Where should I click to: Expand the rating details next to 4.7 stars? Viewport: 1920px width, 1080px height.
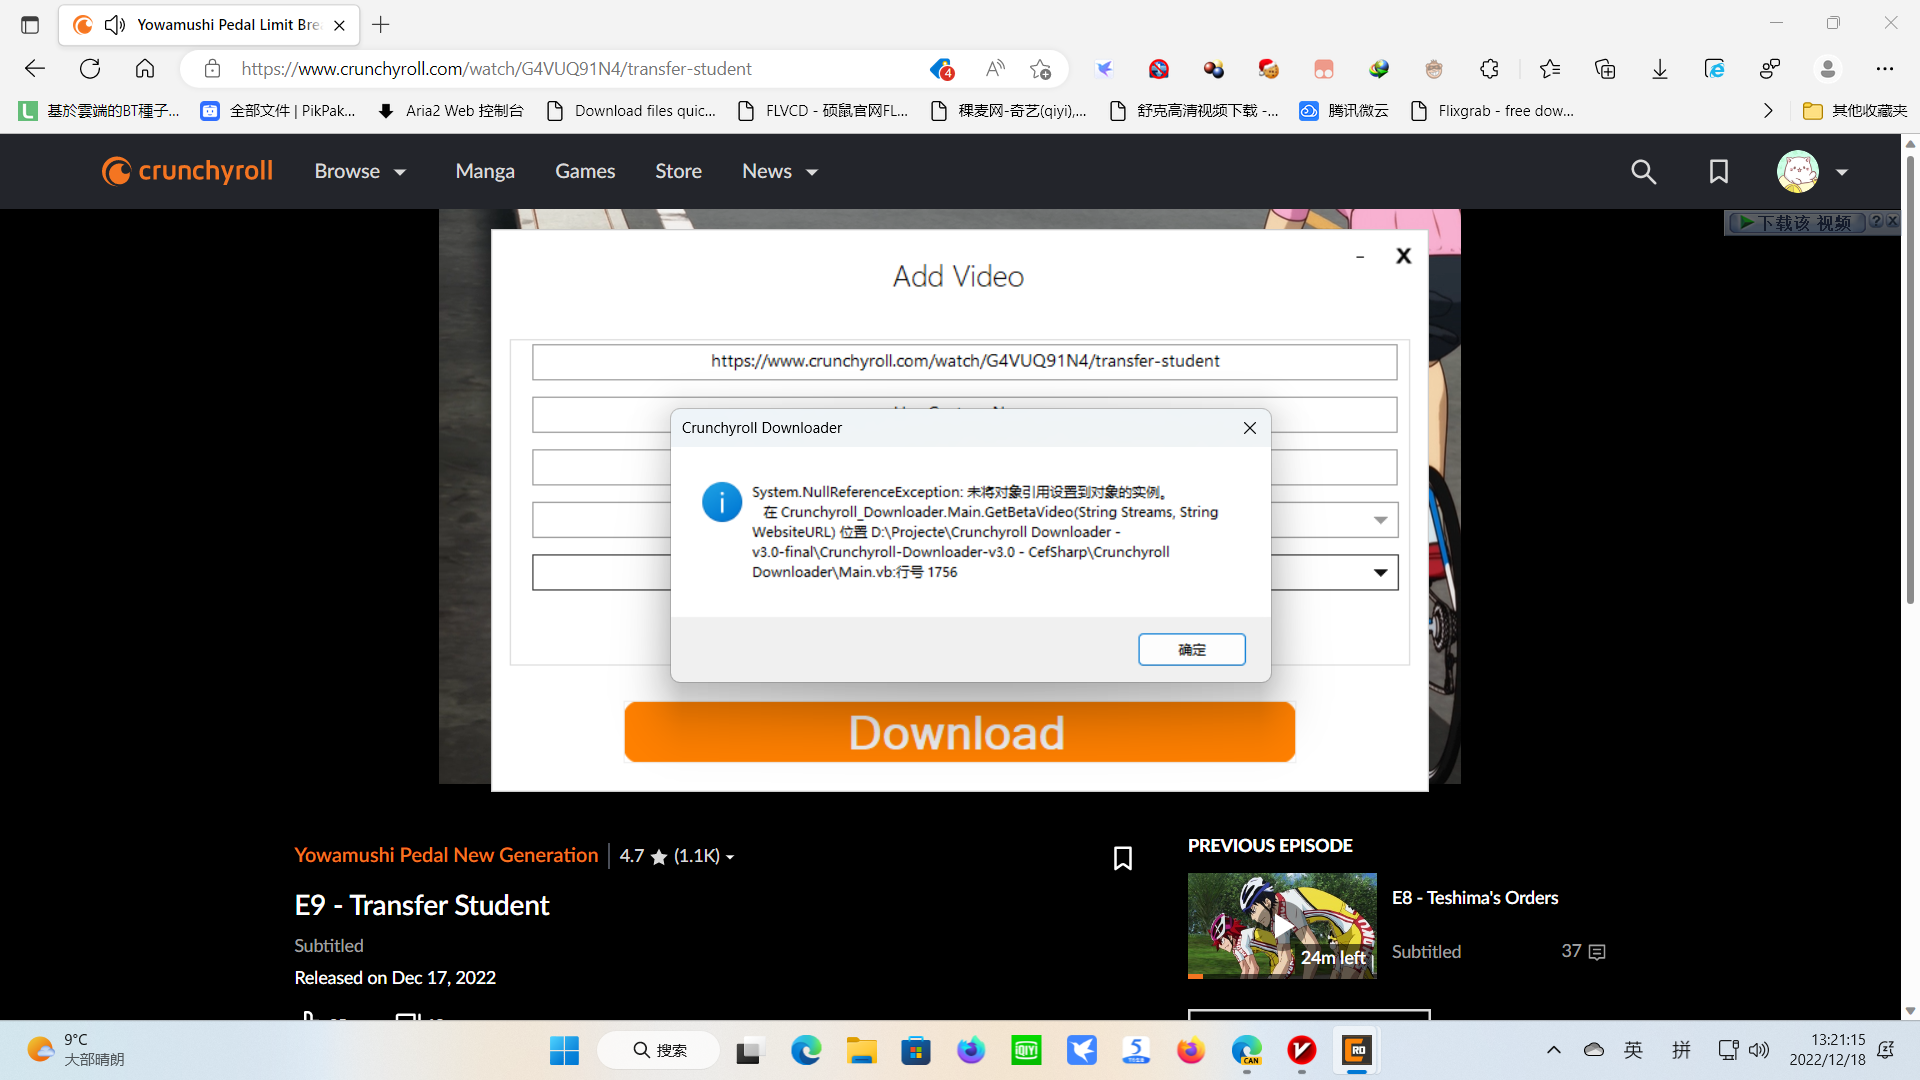pos(731,857)
